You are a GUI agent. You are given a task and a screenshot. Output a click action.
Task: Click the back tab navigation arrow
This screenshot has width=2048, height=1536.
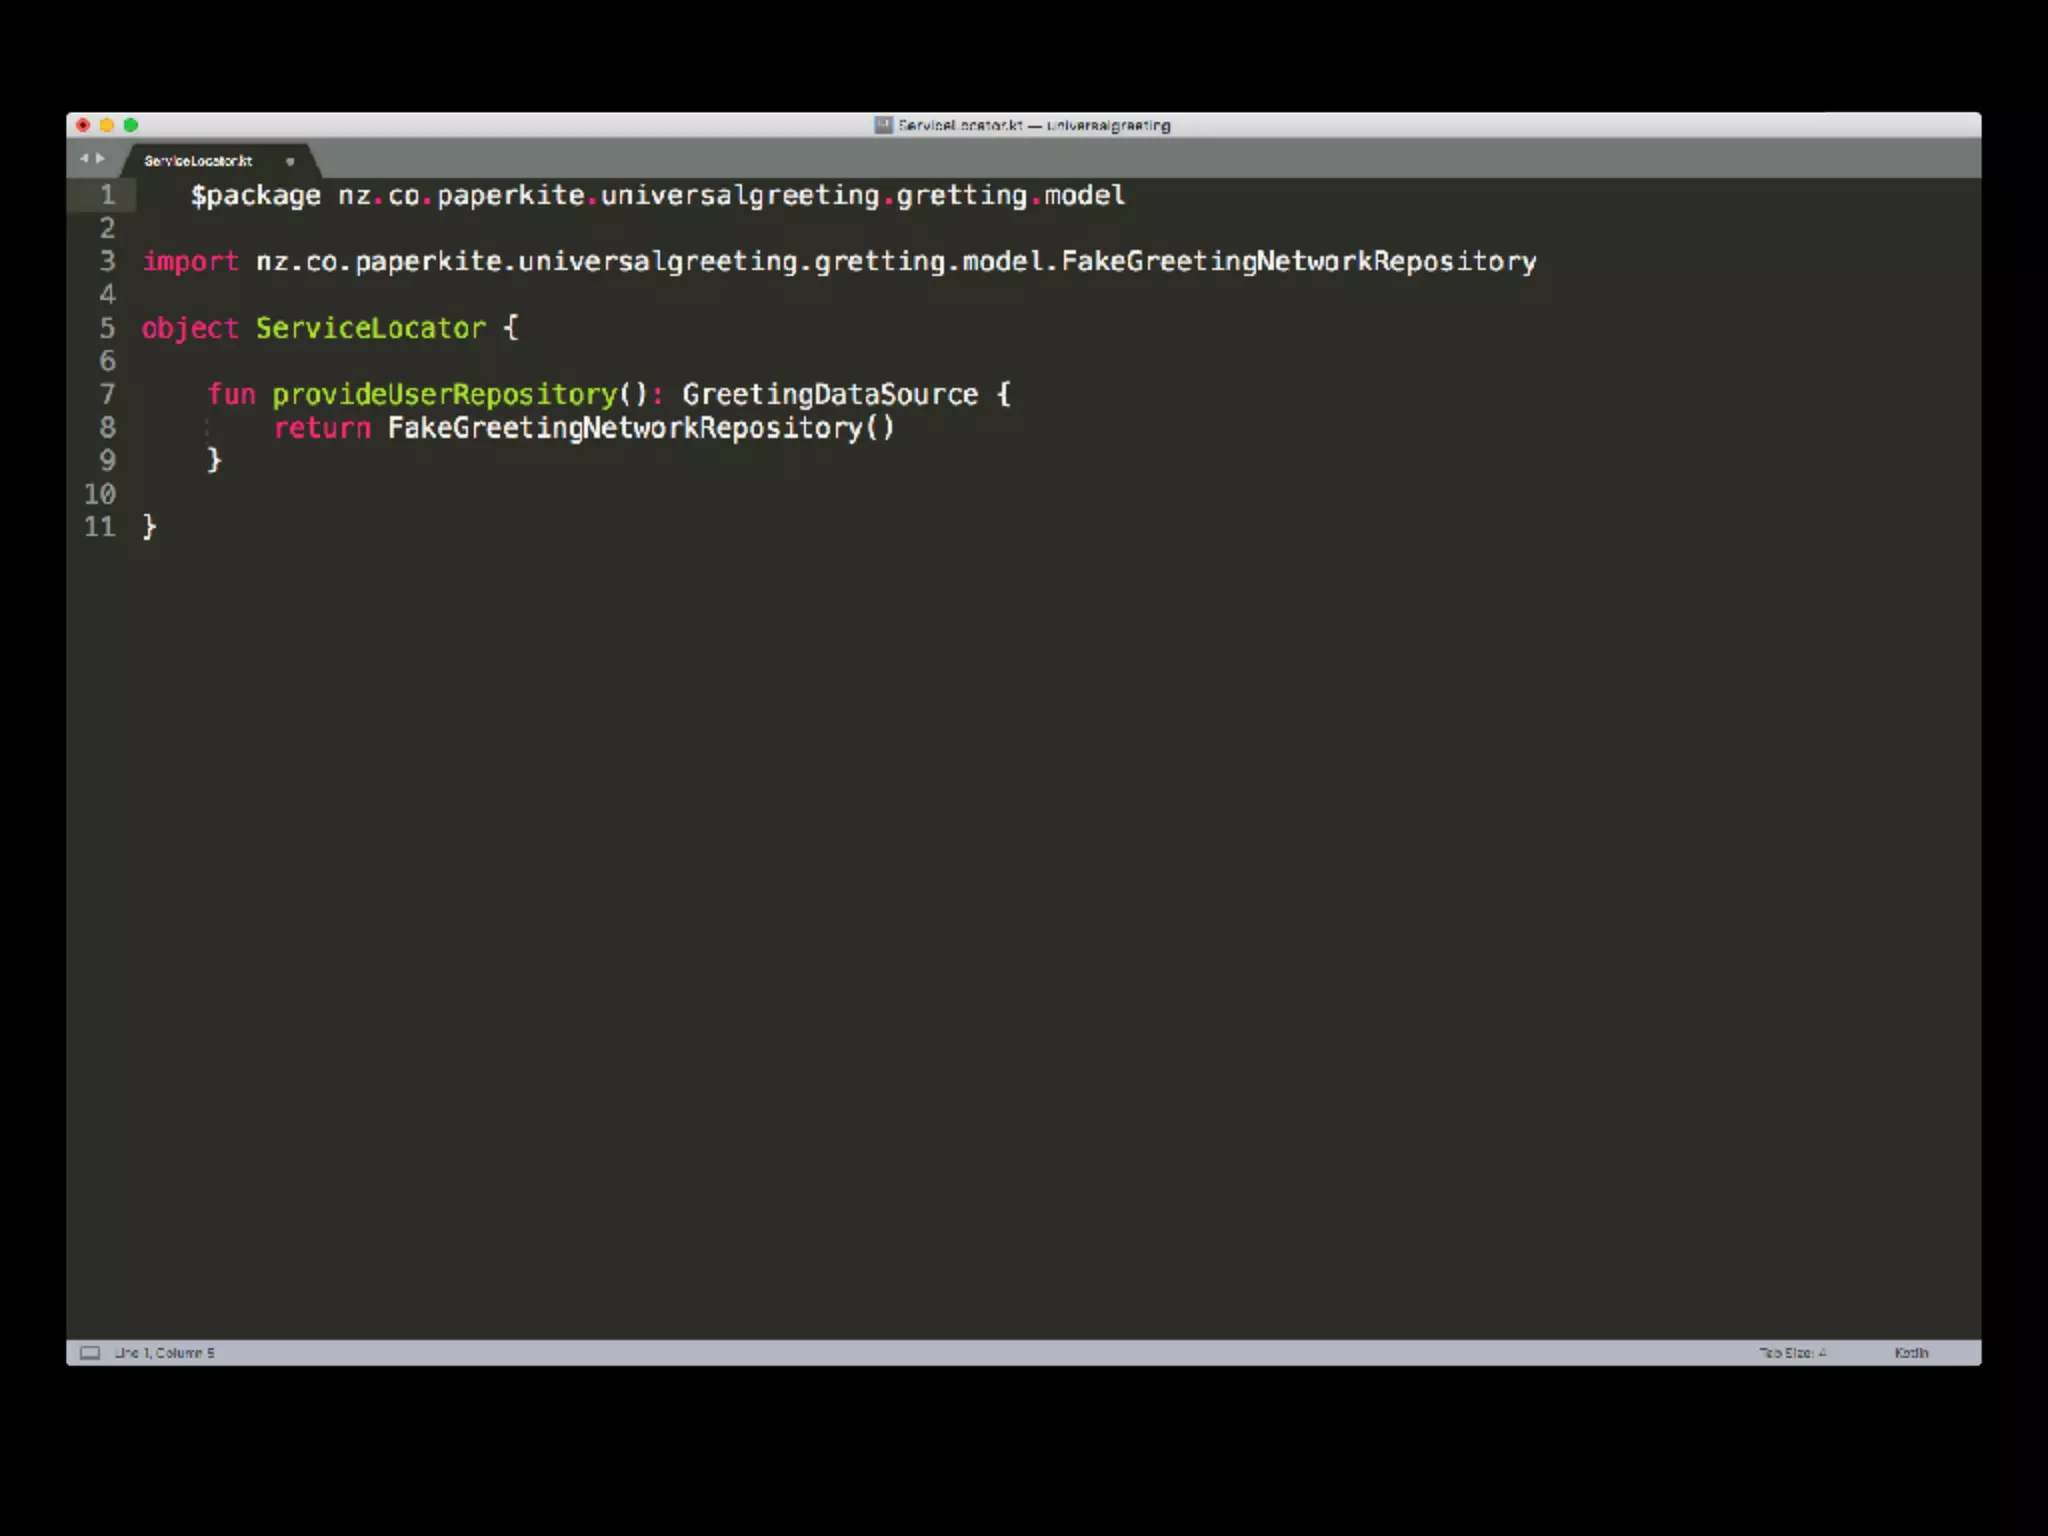coord(84,158)
